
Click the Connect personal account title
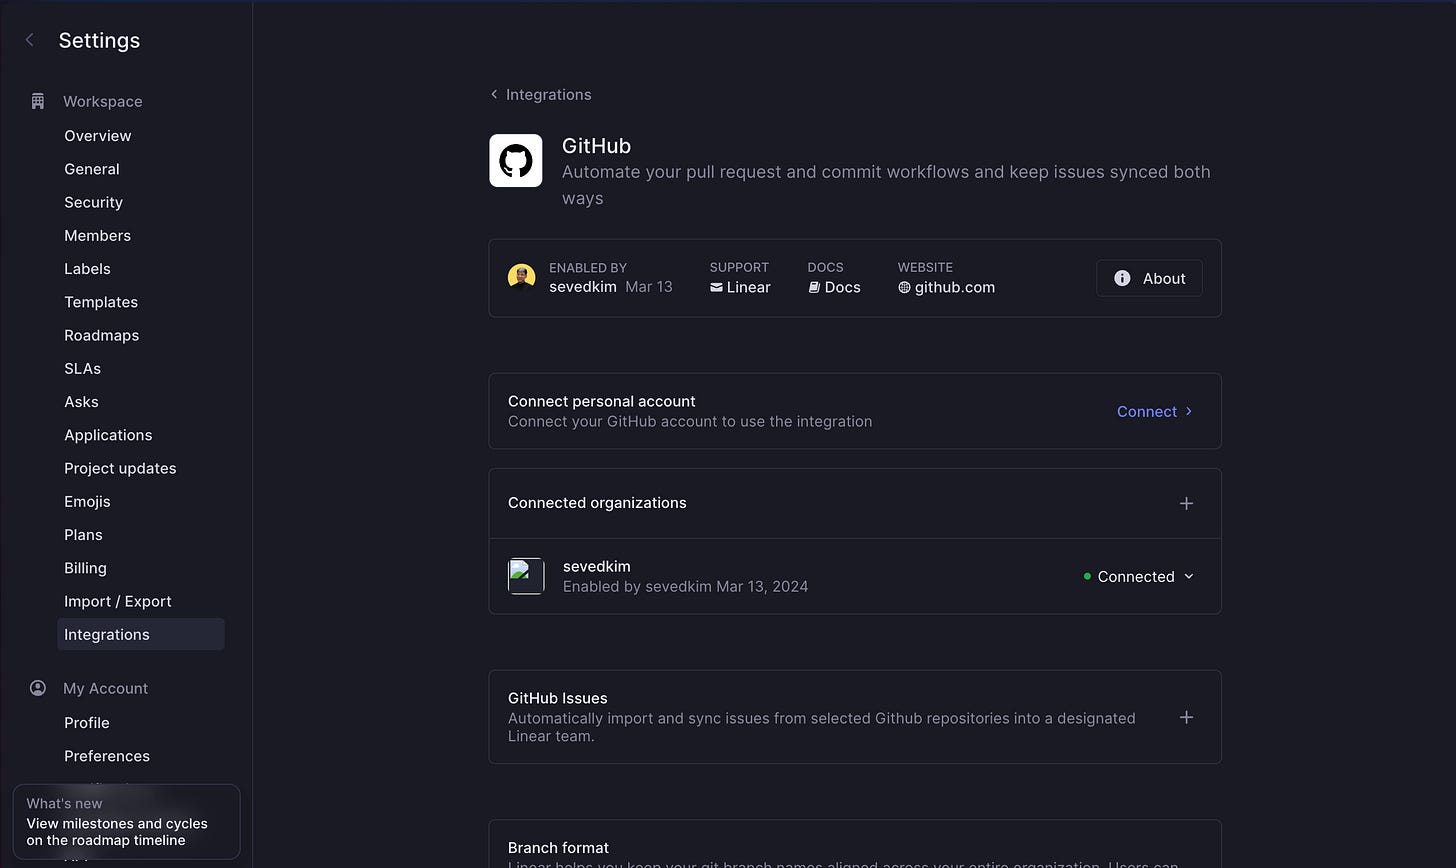click(601, 401)
